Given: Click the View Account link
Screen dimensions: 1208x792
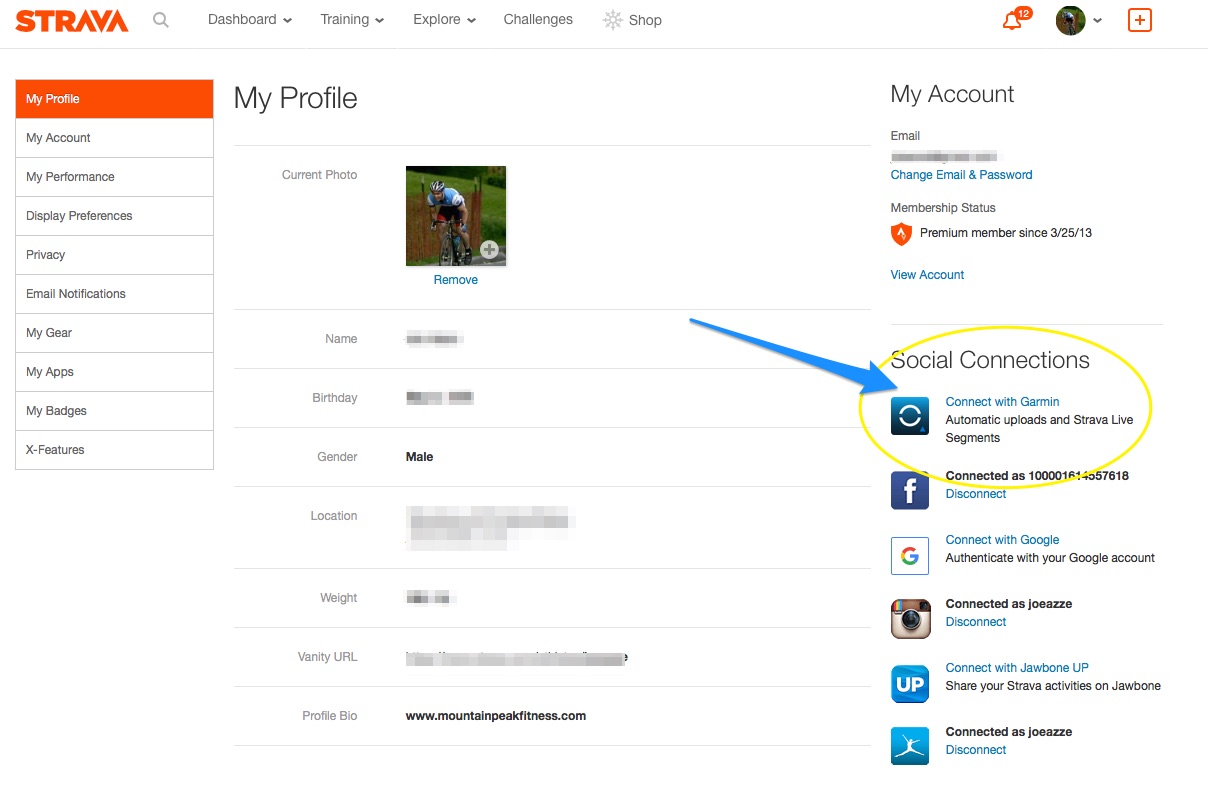Looking at the screenshot, I should [x=927, y=275].
